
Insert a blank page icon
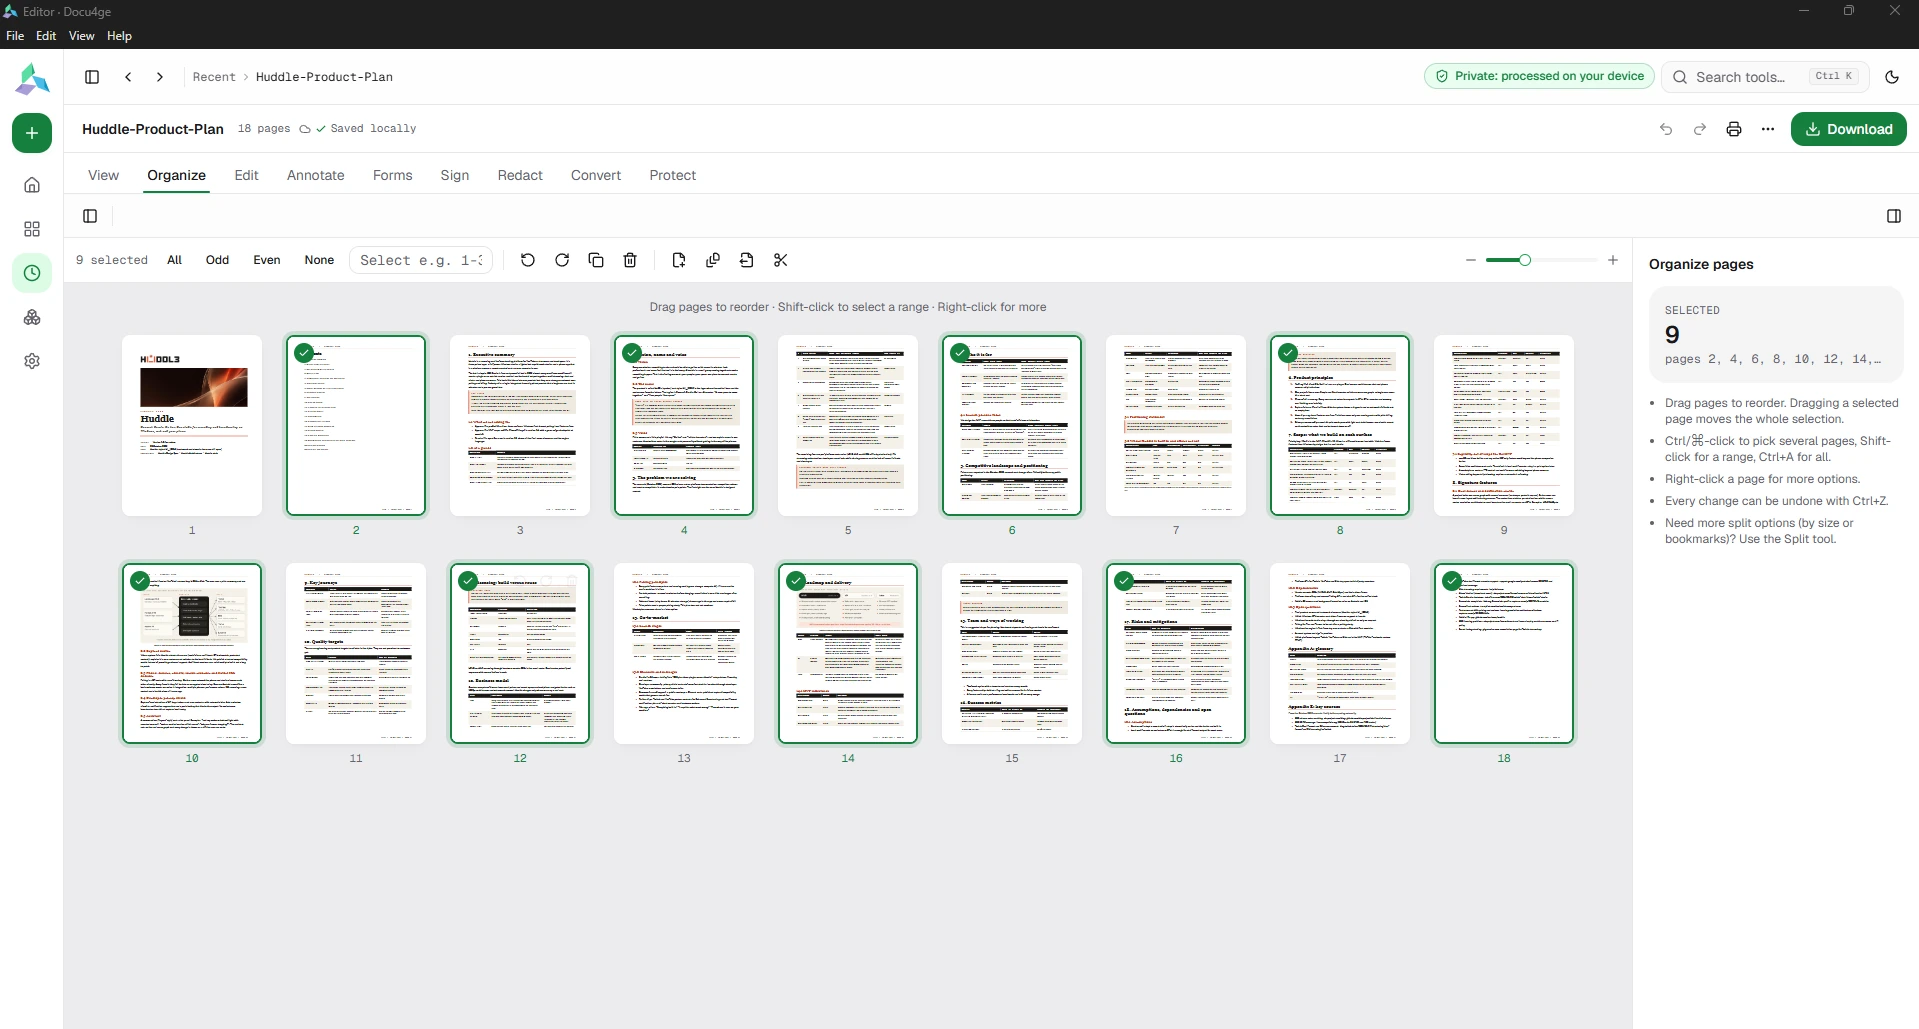[x=679, y=260]
